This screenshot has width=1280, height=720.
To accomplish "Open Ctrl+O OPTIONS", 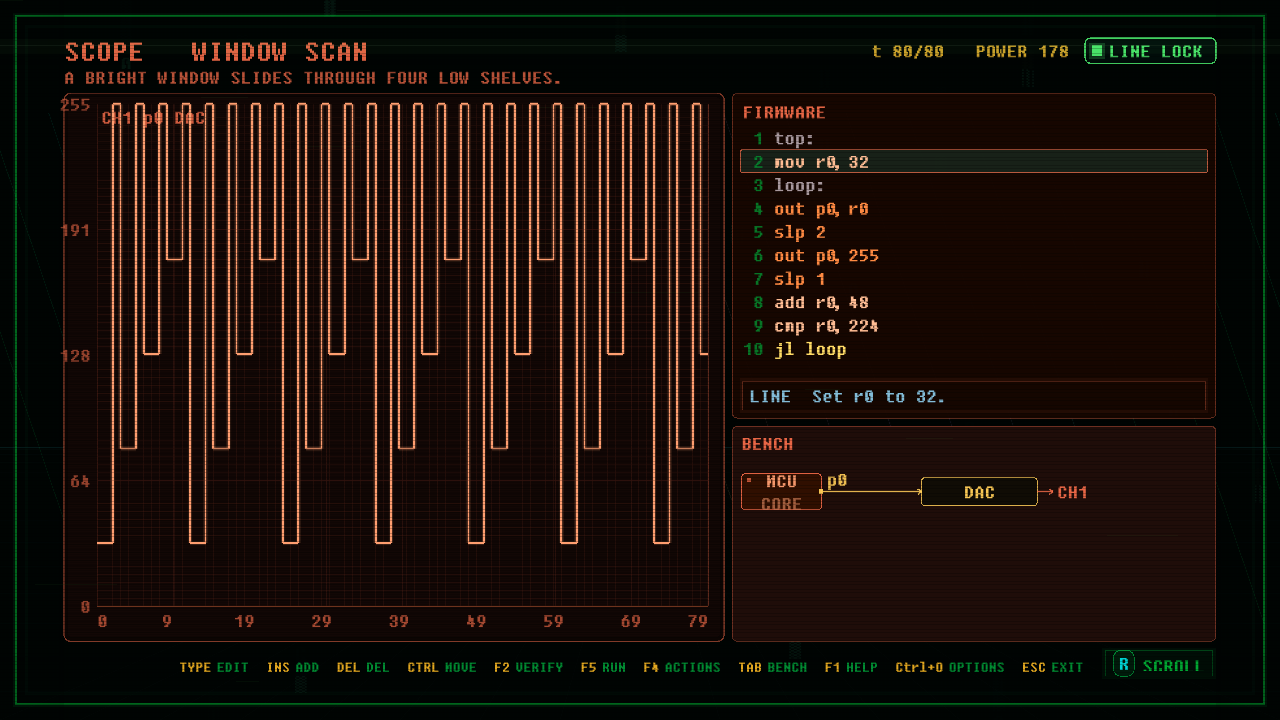I will (x=950, y=667).
